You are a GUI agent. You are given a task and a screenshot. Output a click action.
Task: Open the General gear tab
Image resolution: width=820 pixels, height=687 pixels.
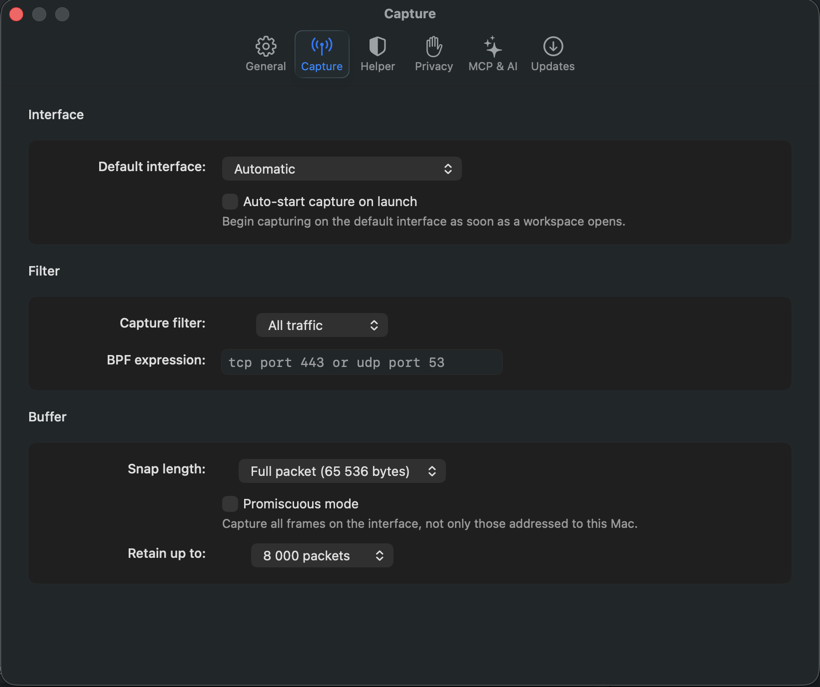pos(266,54)
